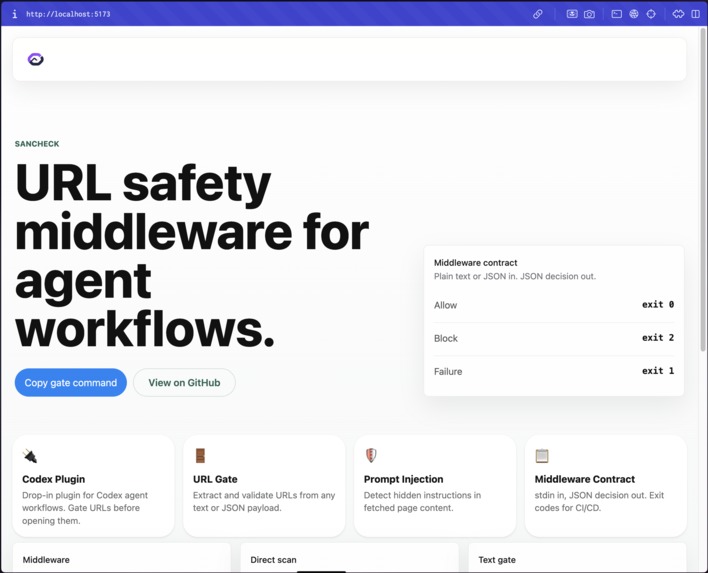Select the Prompt Injection card title
This screenshot has height=573, width=708.
click(x=404, y=479)
